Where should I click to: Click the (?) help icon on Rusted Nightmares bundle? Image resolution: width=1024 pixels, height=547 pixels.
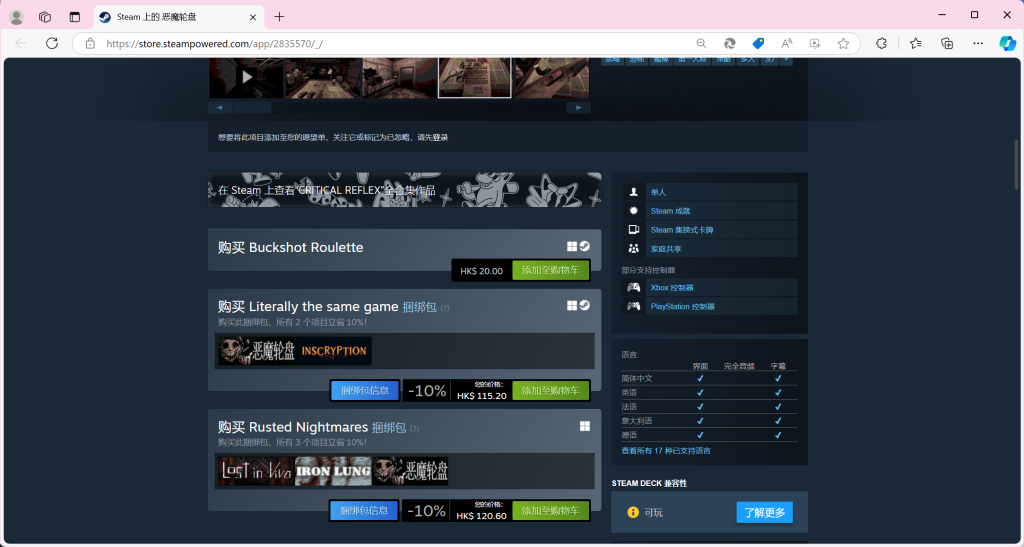415,429
